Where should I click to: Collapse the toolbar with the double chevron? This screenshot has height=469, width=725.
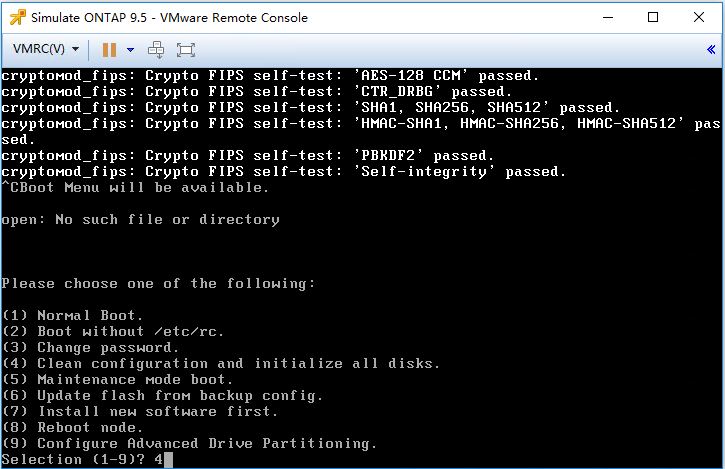711,49
